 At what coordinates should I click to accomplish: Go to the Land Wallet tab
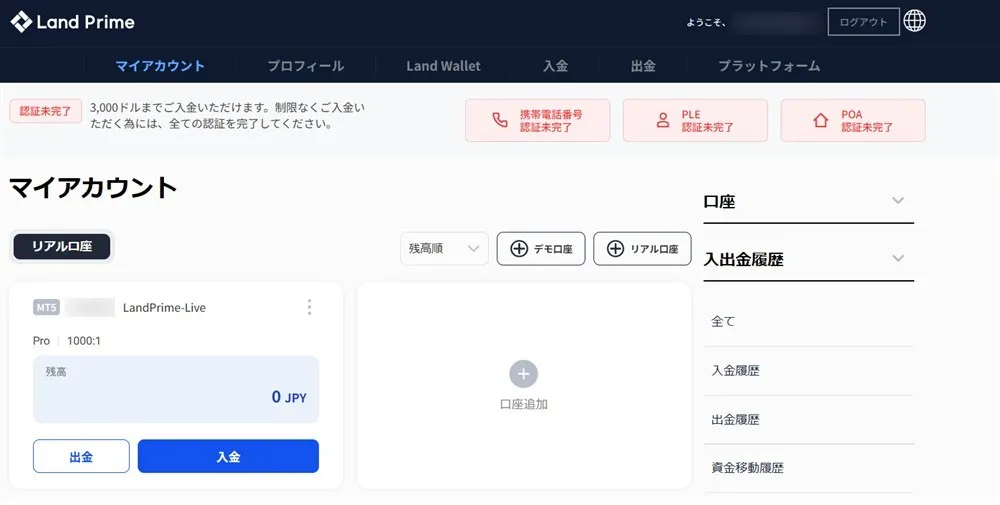click(443, 66)
